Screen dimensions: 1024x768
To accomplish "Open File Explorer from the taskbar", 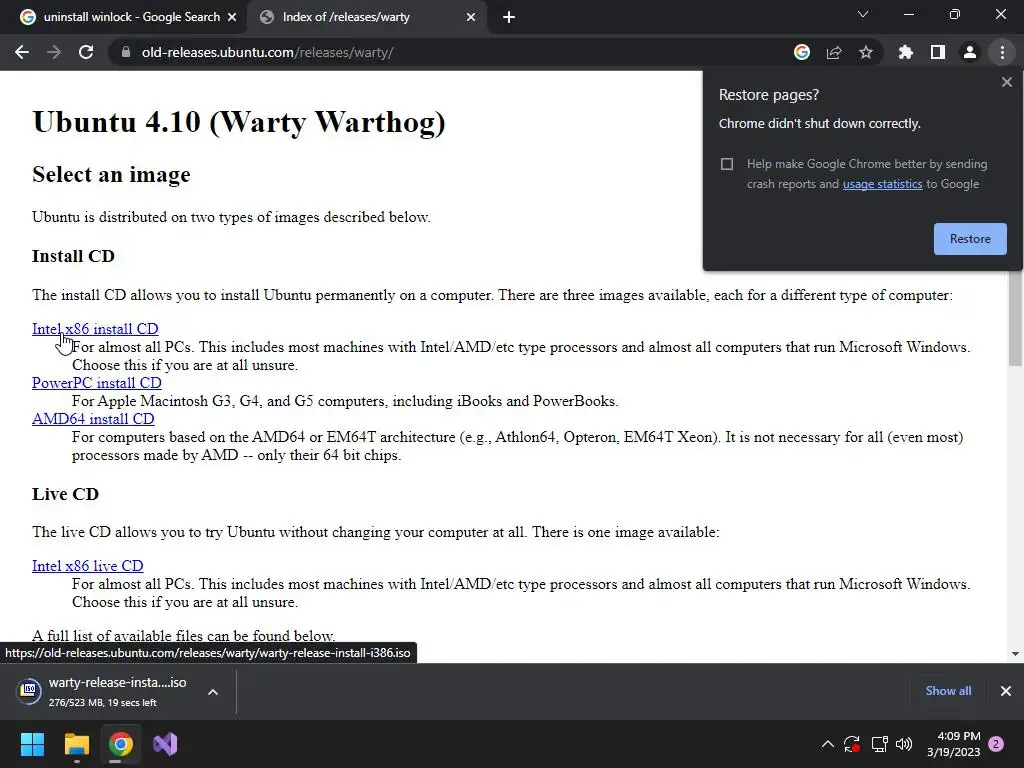I will [76, 744].
